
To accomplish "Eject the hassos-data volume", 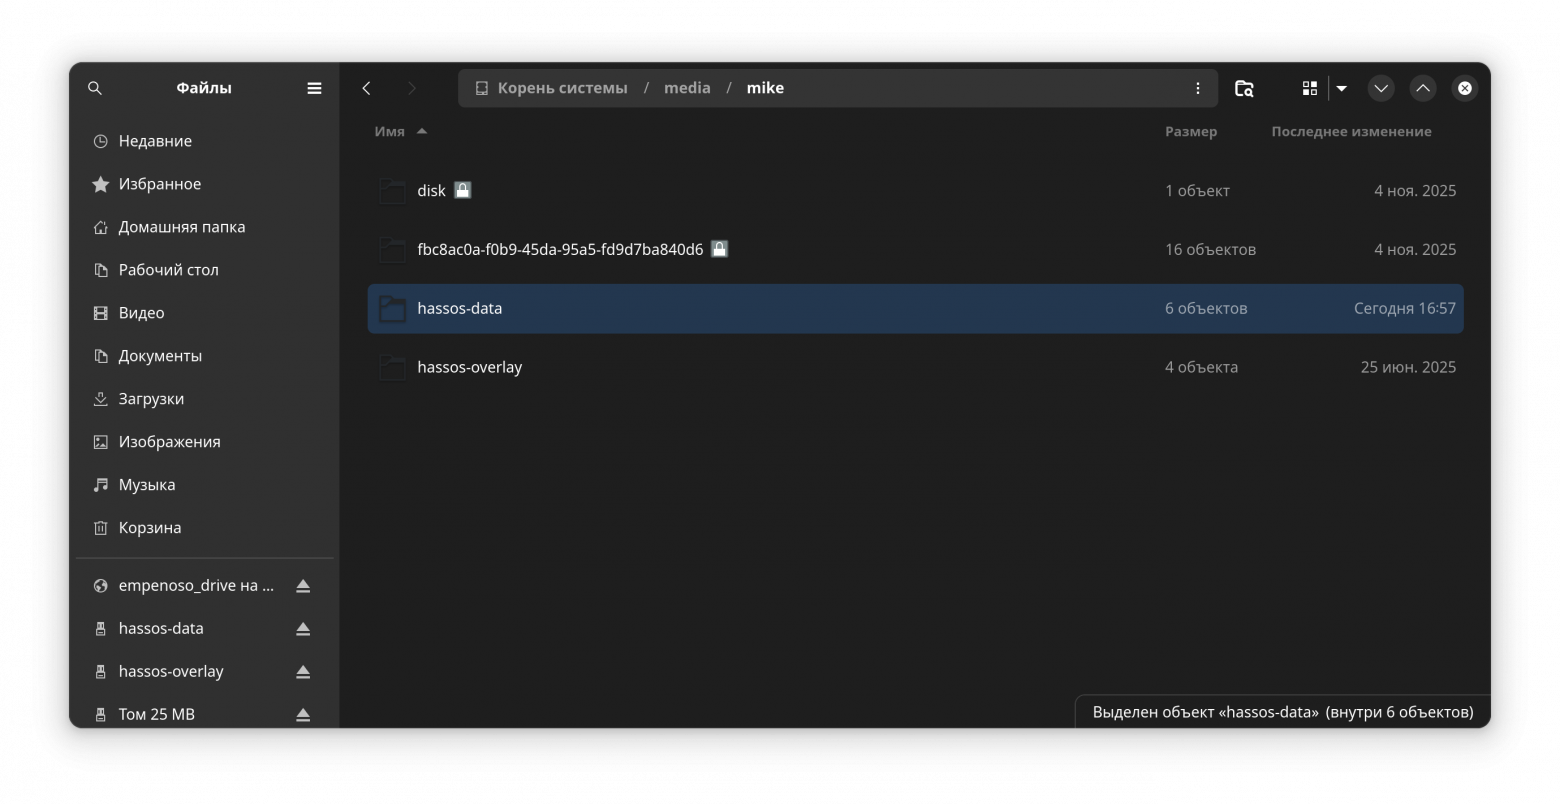I will pos(303,628).
